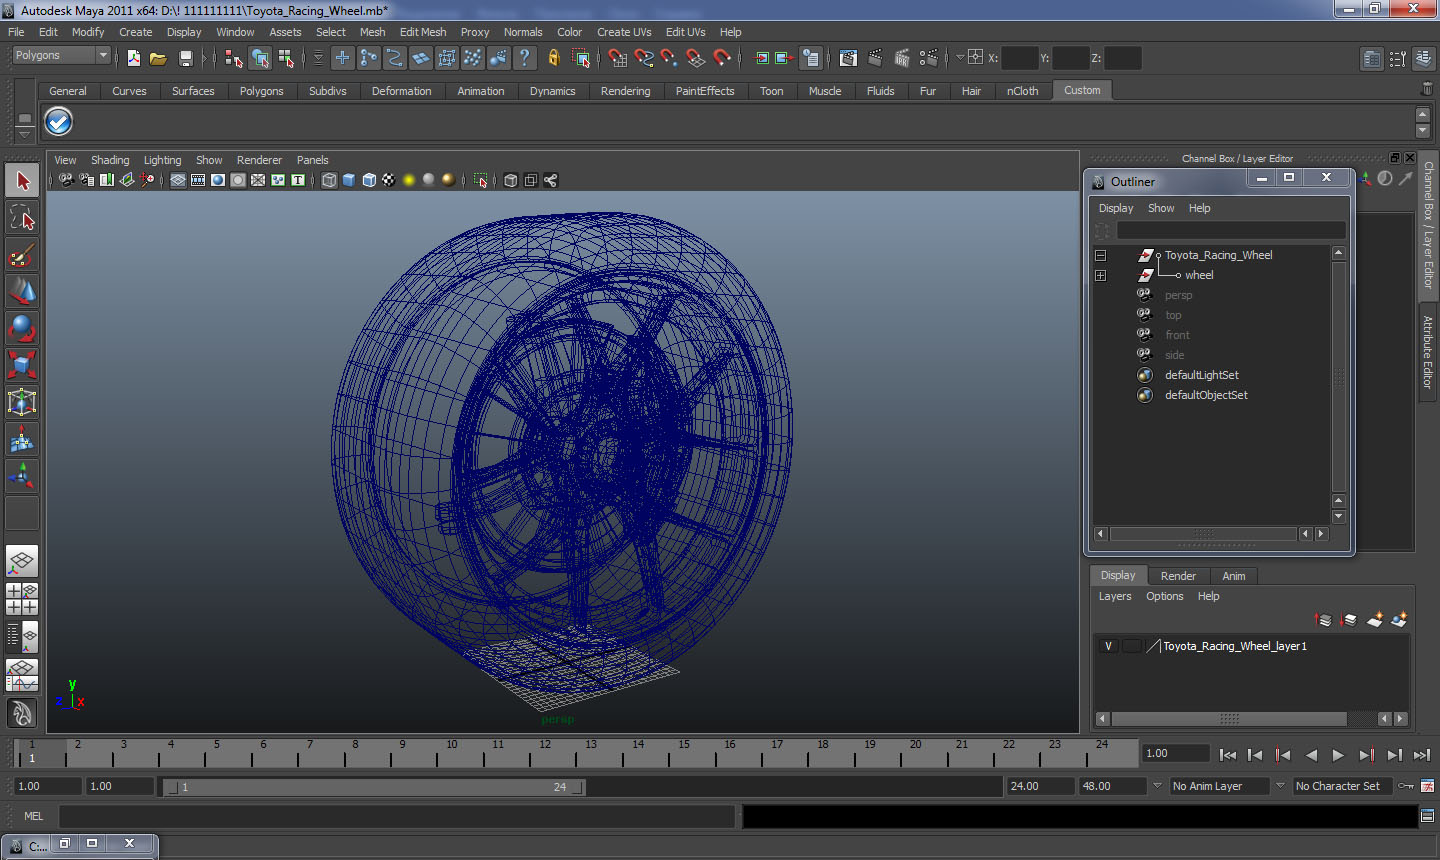Select the arrow Select tool in toolbox
The image size is (1440, 860).
click(x=22, y=181)
